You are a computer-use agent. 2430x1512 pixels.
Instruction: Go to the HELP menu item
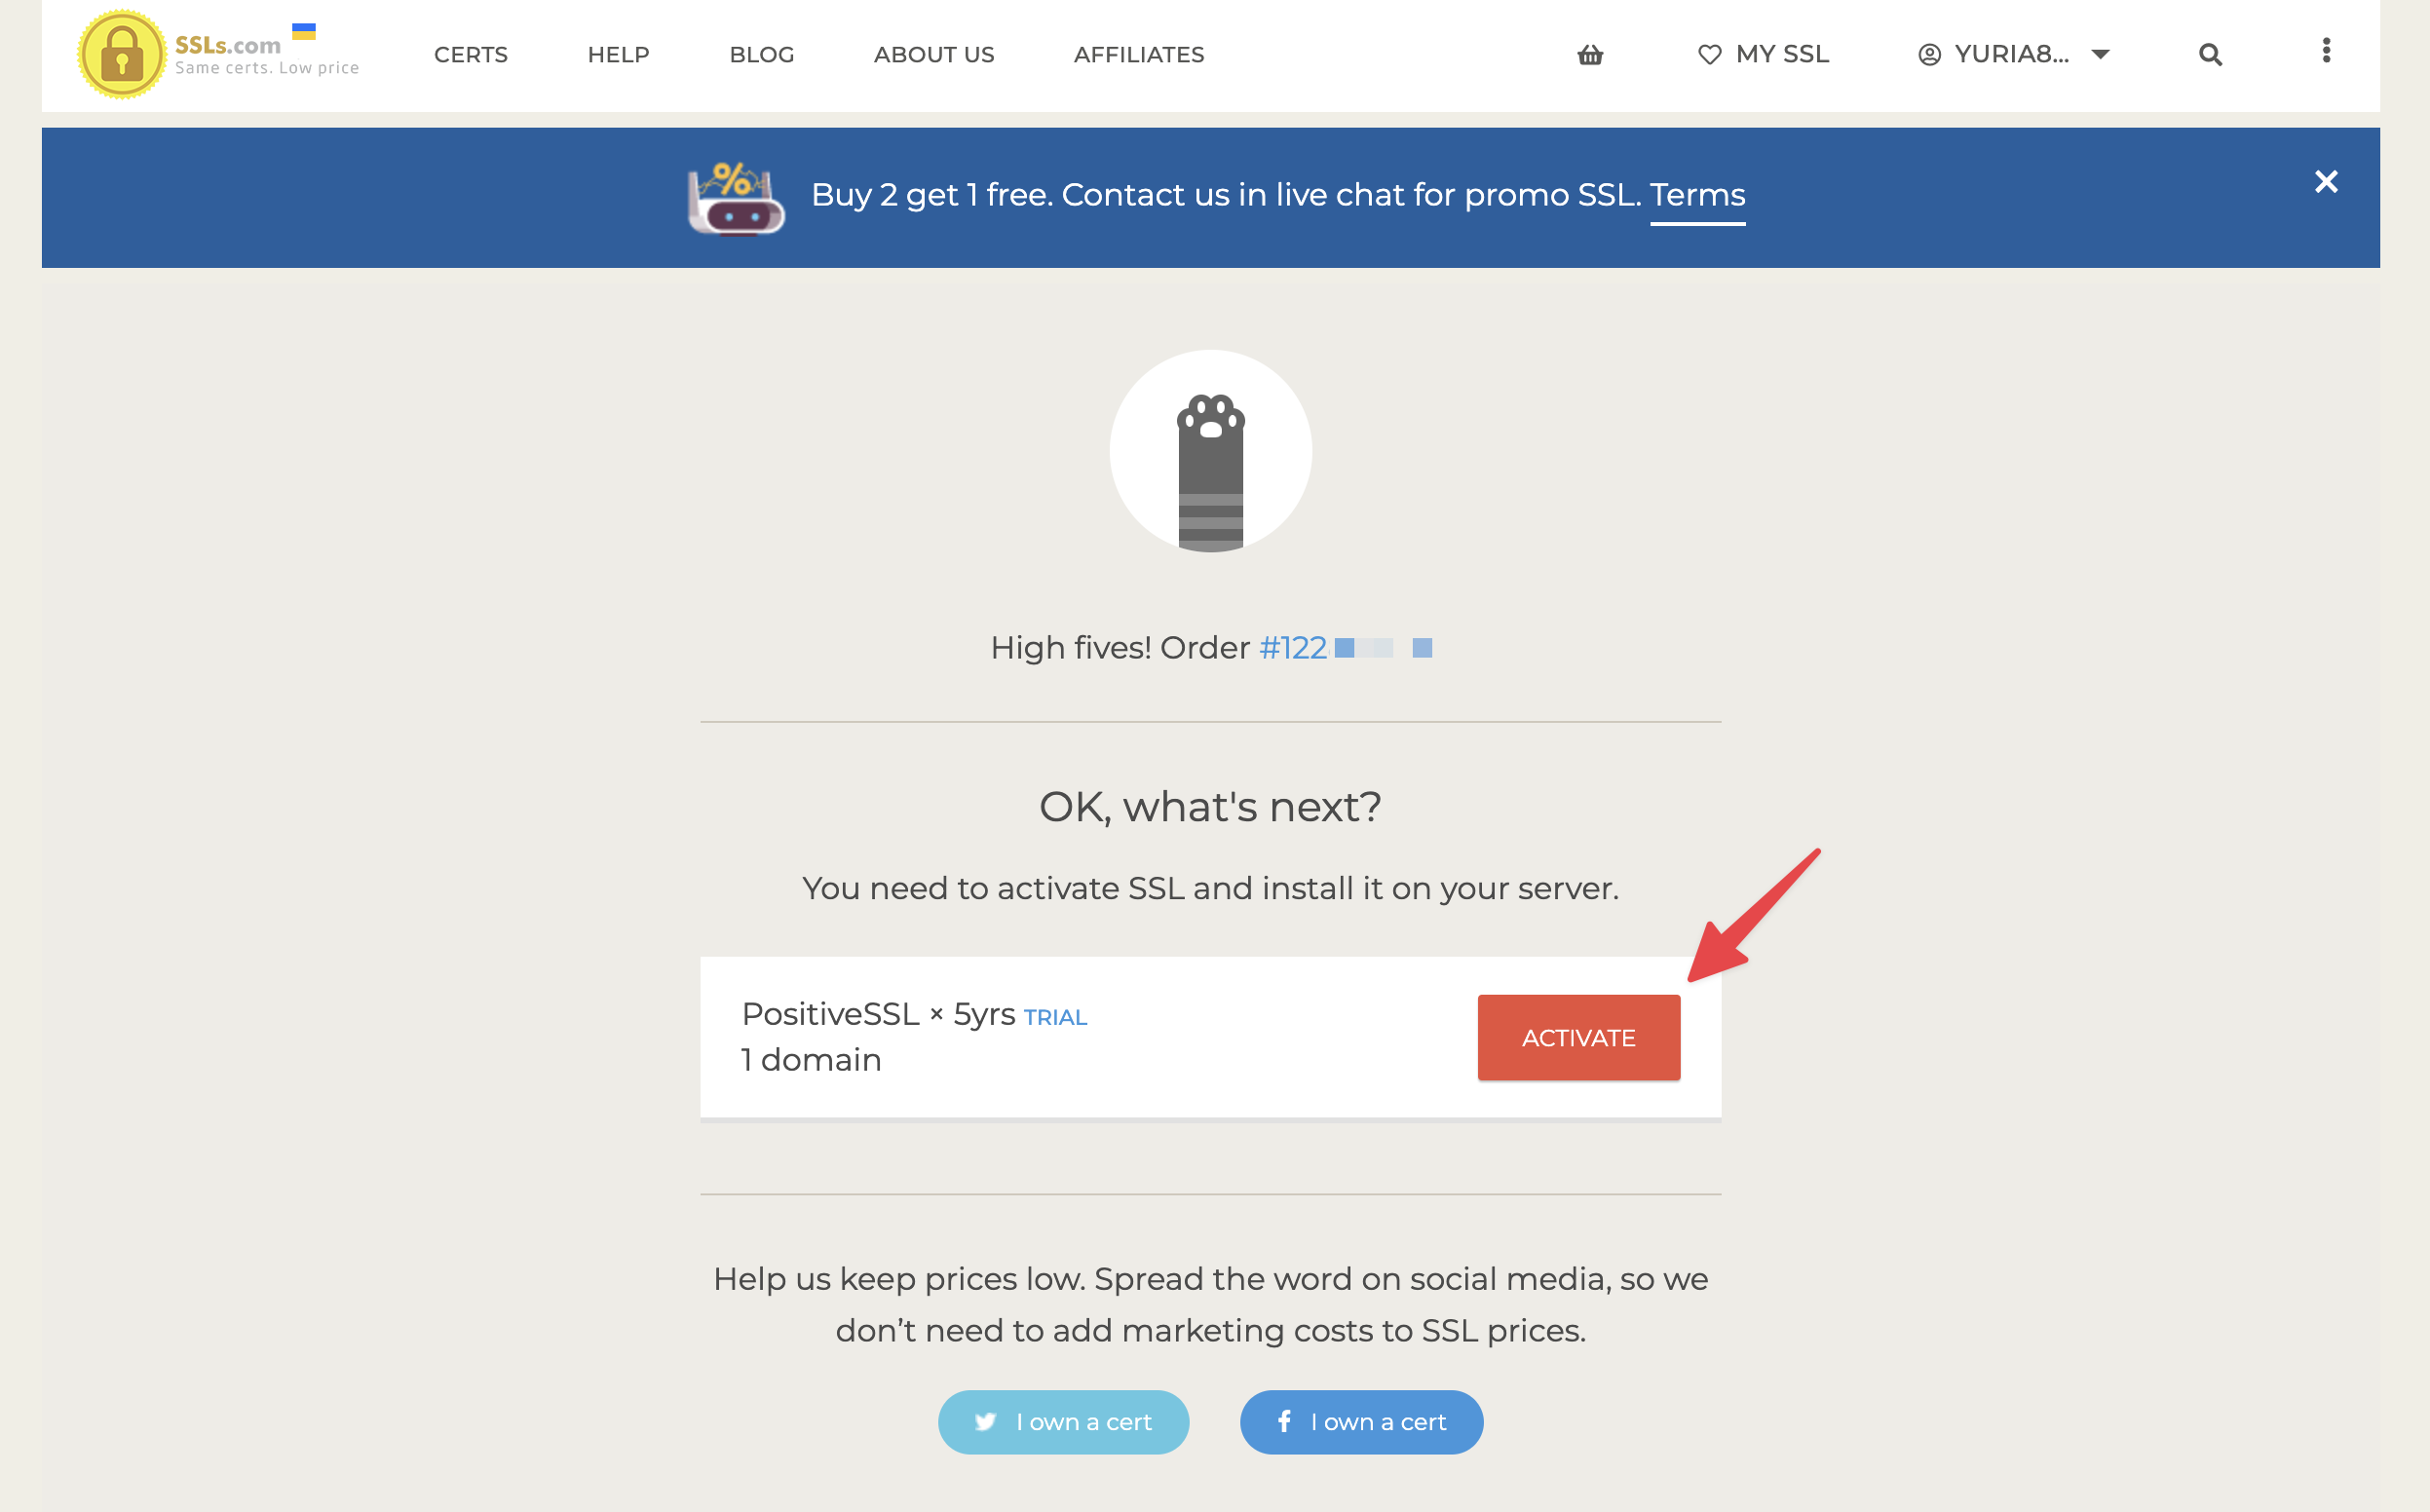[619, 55]
